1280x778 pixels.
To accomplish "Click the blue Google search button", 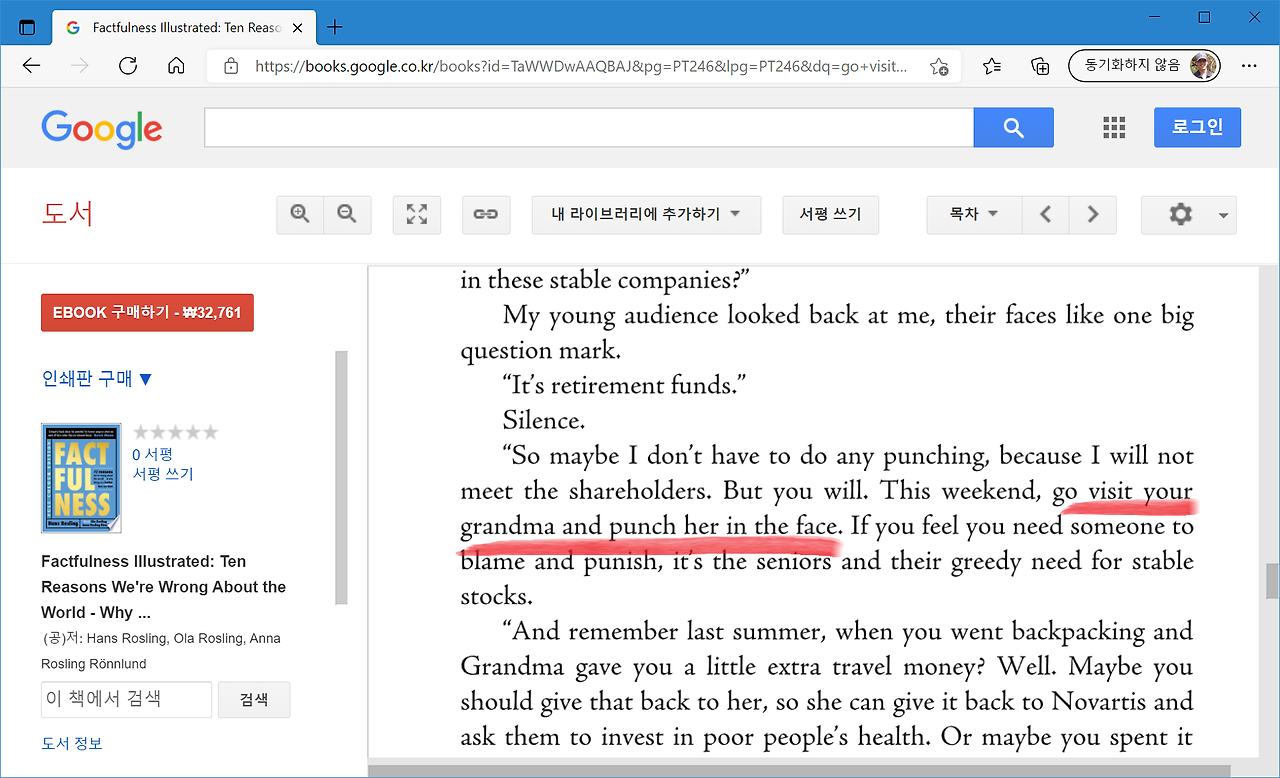I will tap(1013, 128).
